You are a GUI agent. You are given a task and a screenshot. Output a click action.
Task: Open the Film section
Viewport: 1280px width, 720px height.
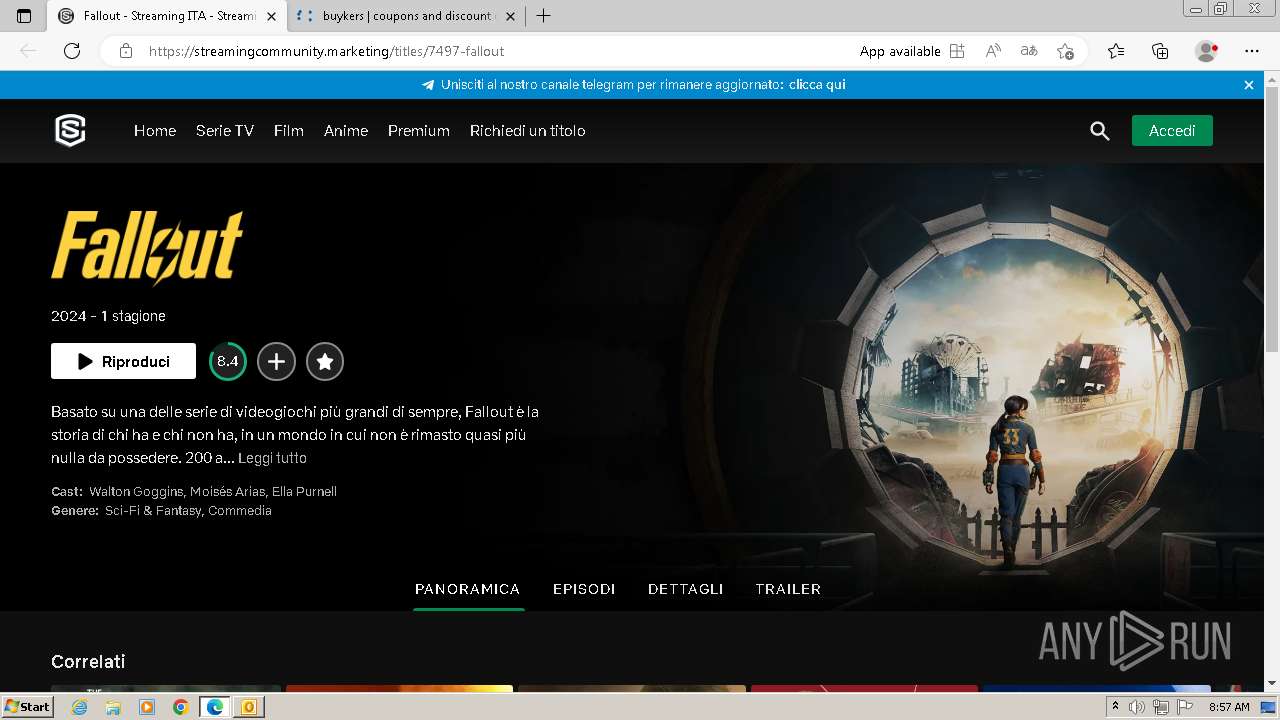click(x=289, y=131)
